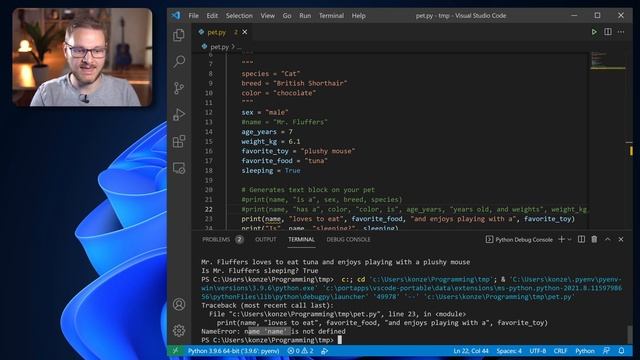The width and height of the screenshot is (640, 360).
Task: Open notifications bell in status bar
Action: pyautogui.click(x=621, y=351)
